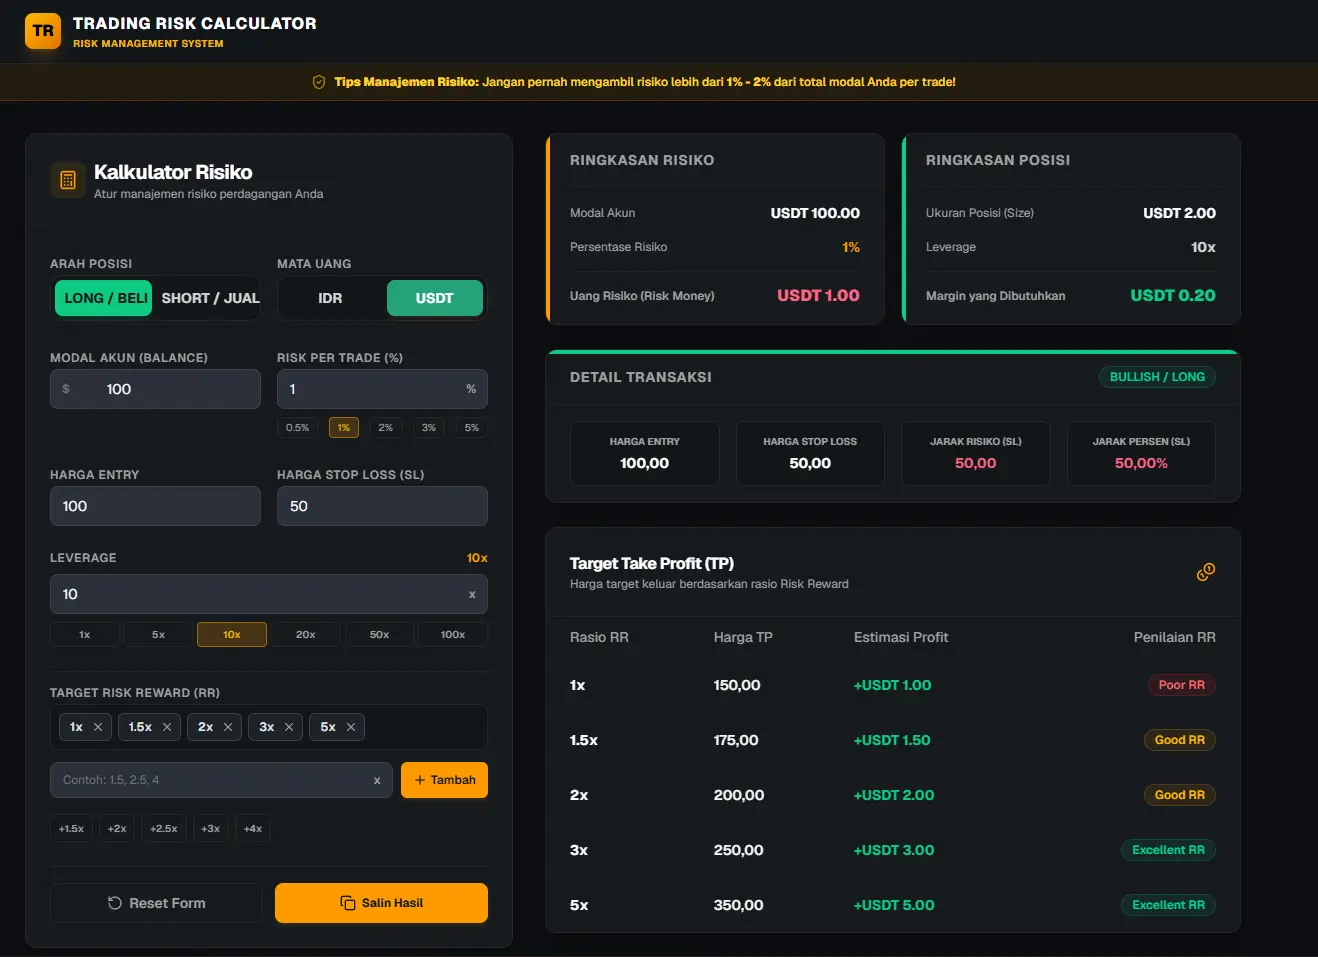Choose the 5% risk preset
Image resolution: width=1318 pixels, height=957 pixels.
472,428
